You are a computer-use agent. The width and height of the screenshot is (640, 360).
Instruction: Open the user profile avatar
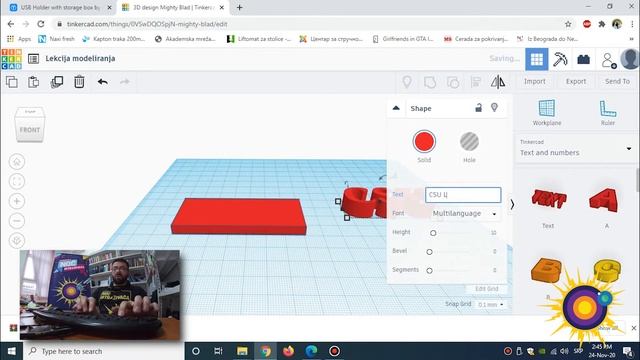629,59
